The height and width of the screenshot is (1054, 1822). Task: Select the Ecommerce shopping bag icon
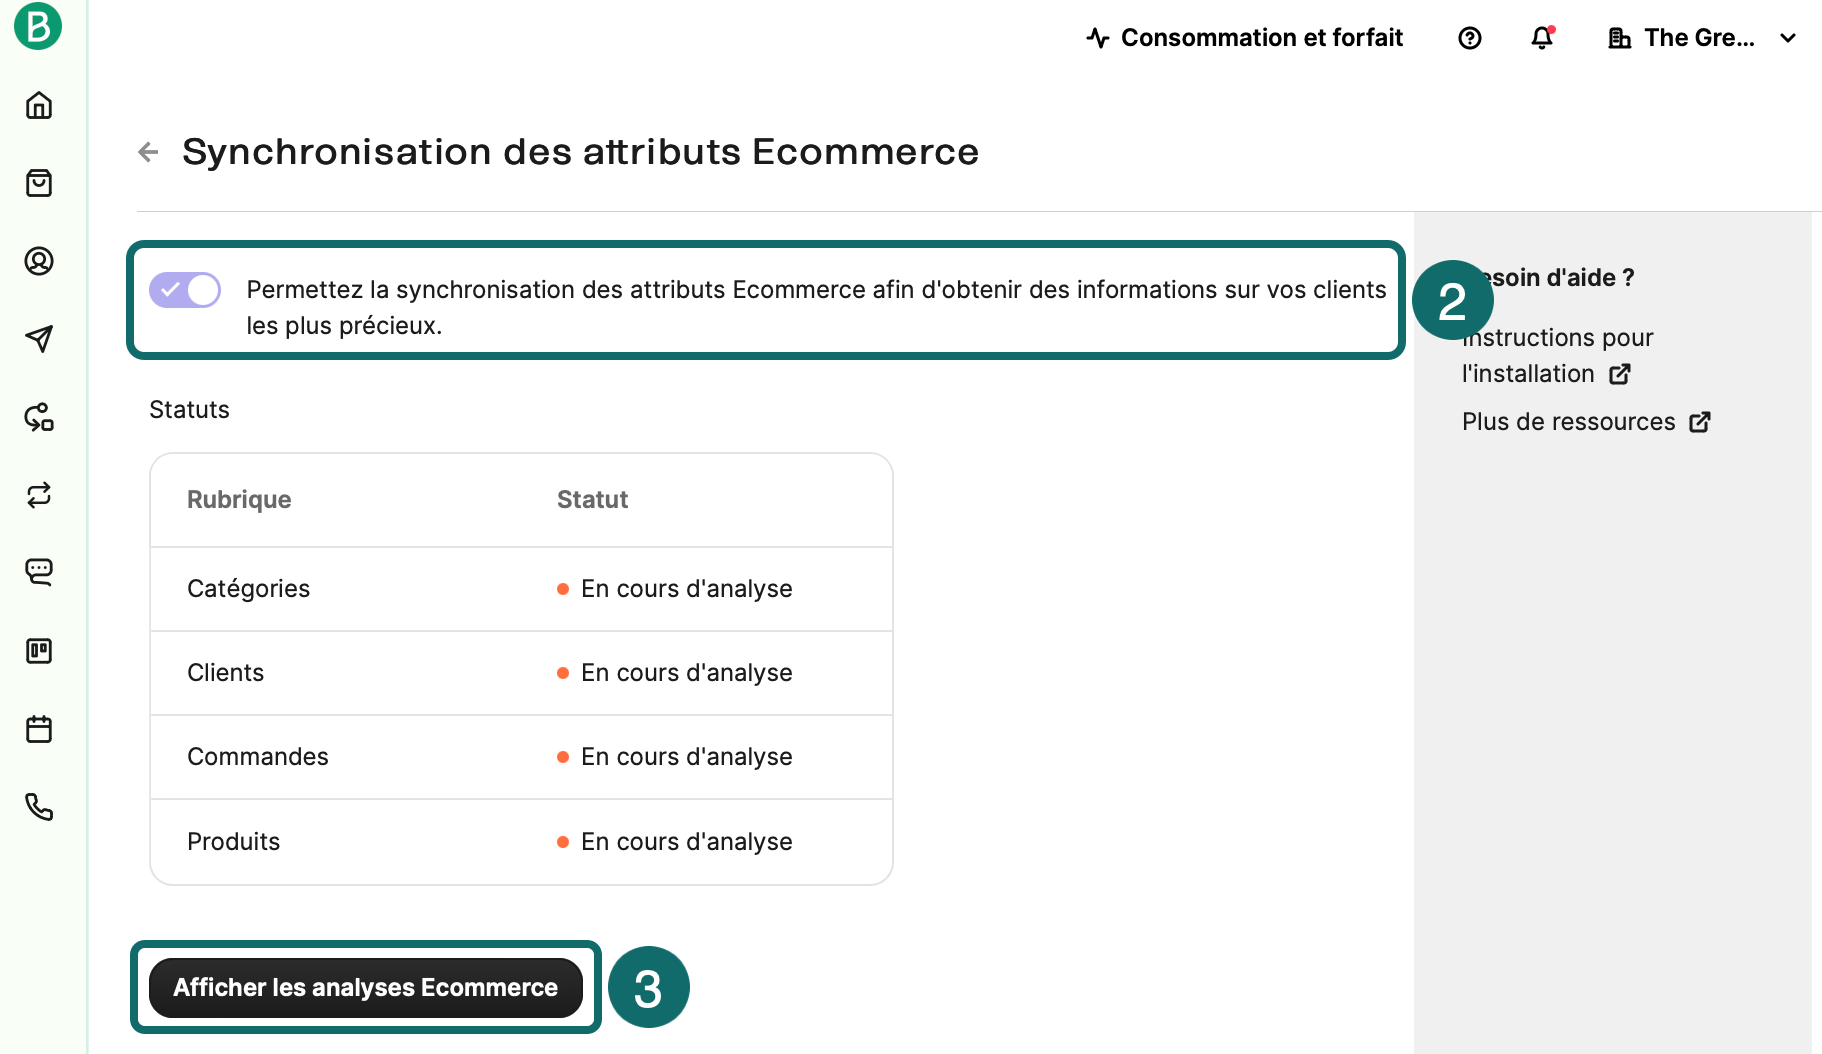coord(38,183)
